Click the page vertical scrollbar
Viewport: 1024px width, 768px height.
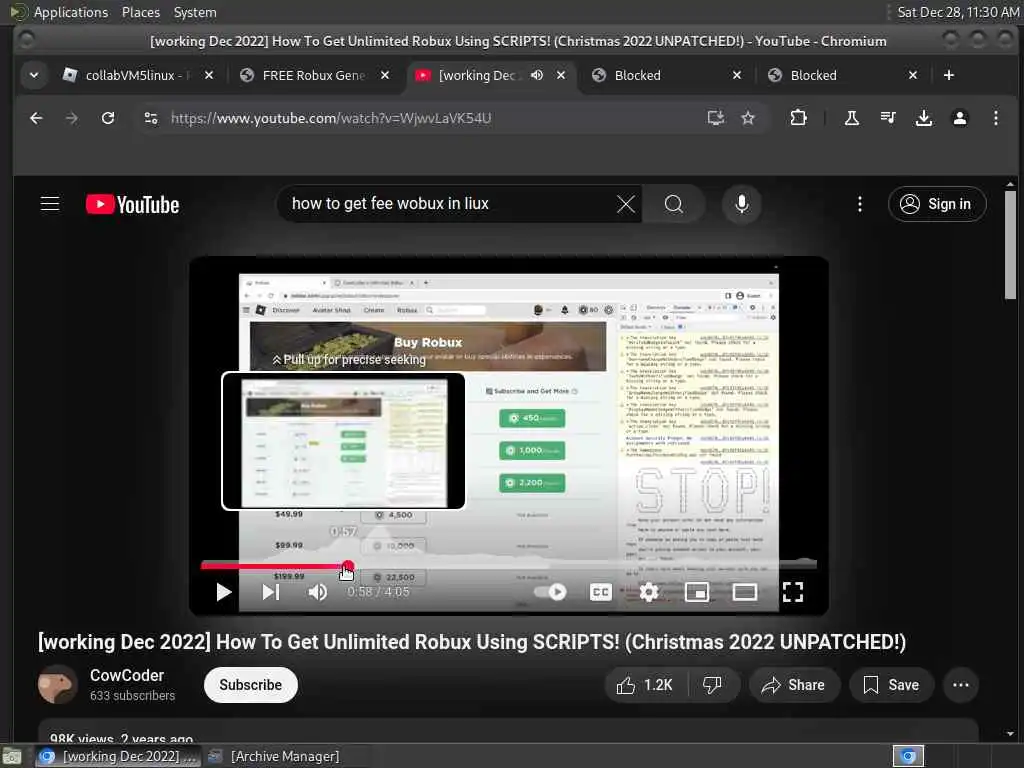click(x=1010, y=245)
